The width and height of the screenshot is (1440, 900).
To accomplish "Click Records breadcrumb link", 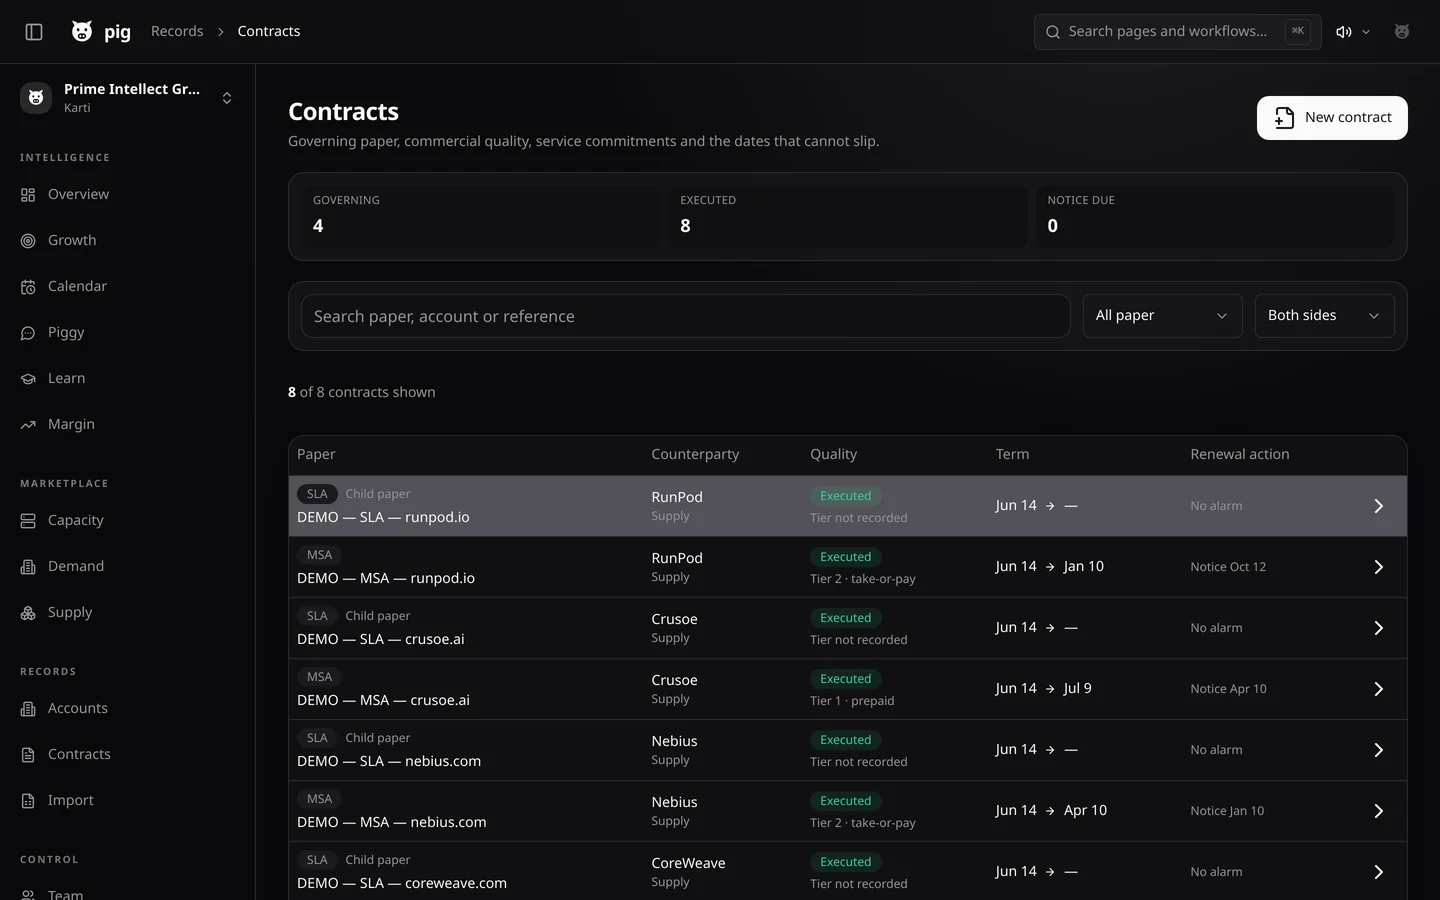I will click(177, 32).
